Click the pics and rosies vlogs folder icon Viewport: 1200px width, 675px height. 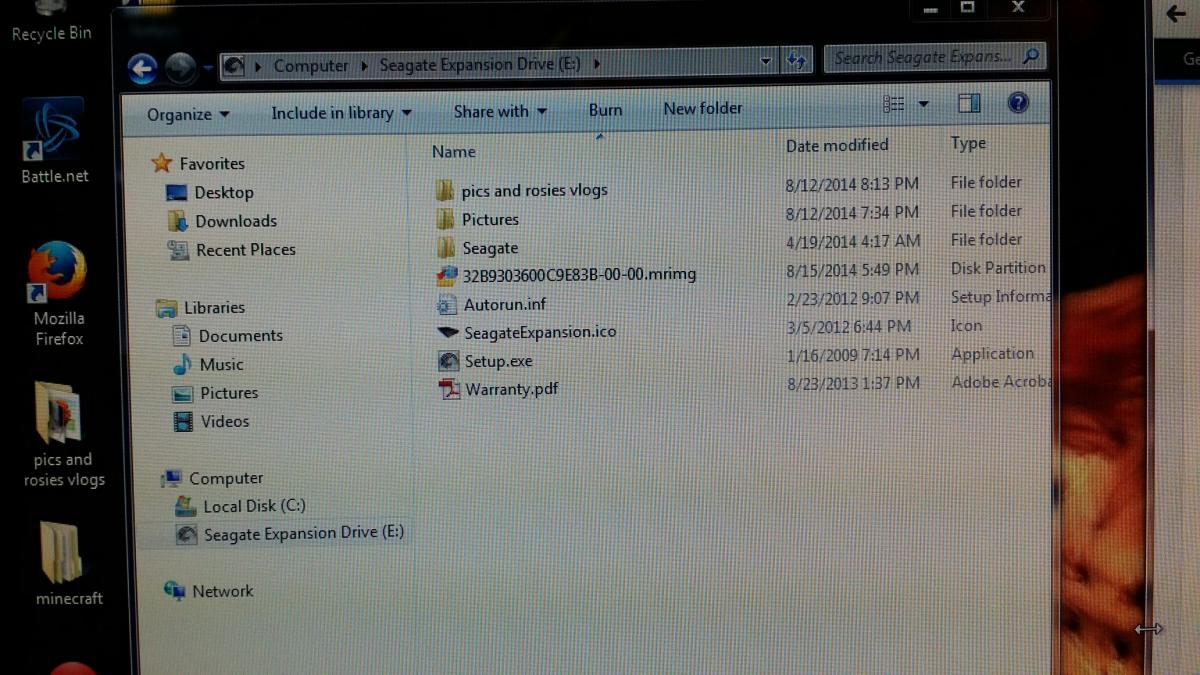(x=445, y=190)
